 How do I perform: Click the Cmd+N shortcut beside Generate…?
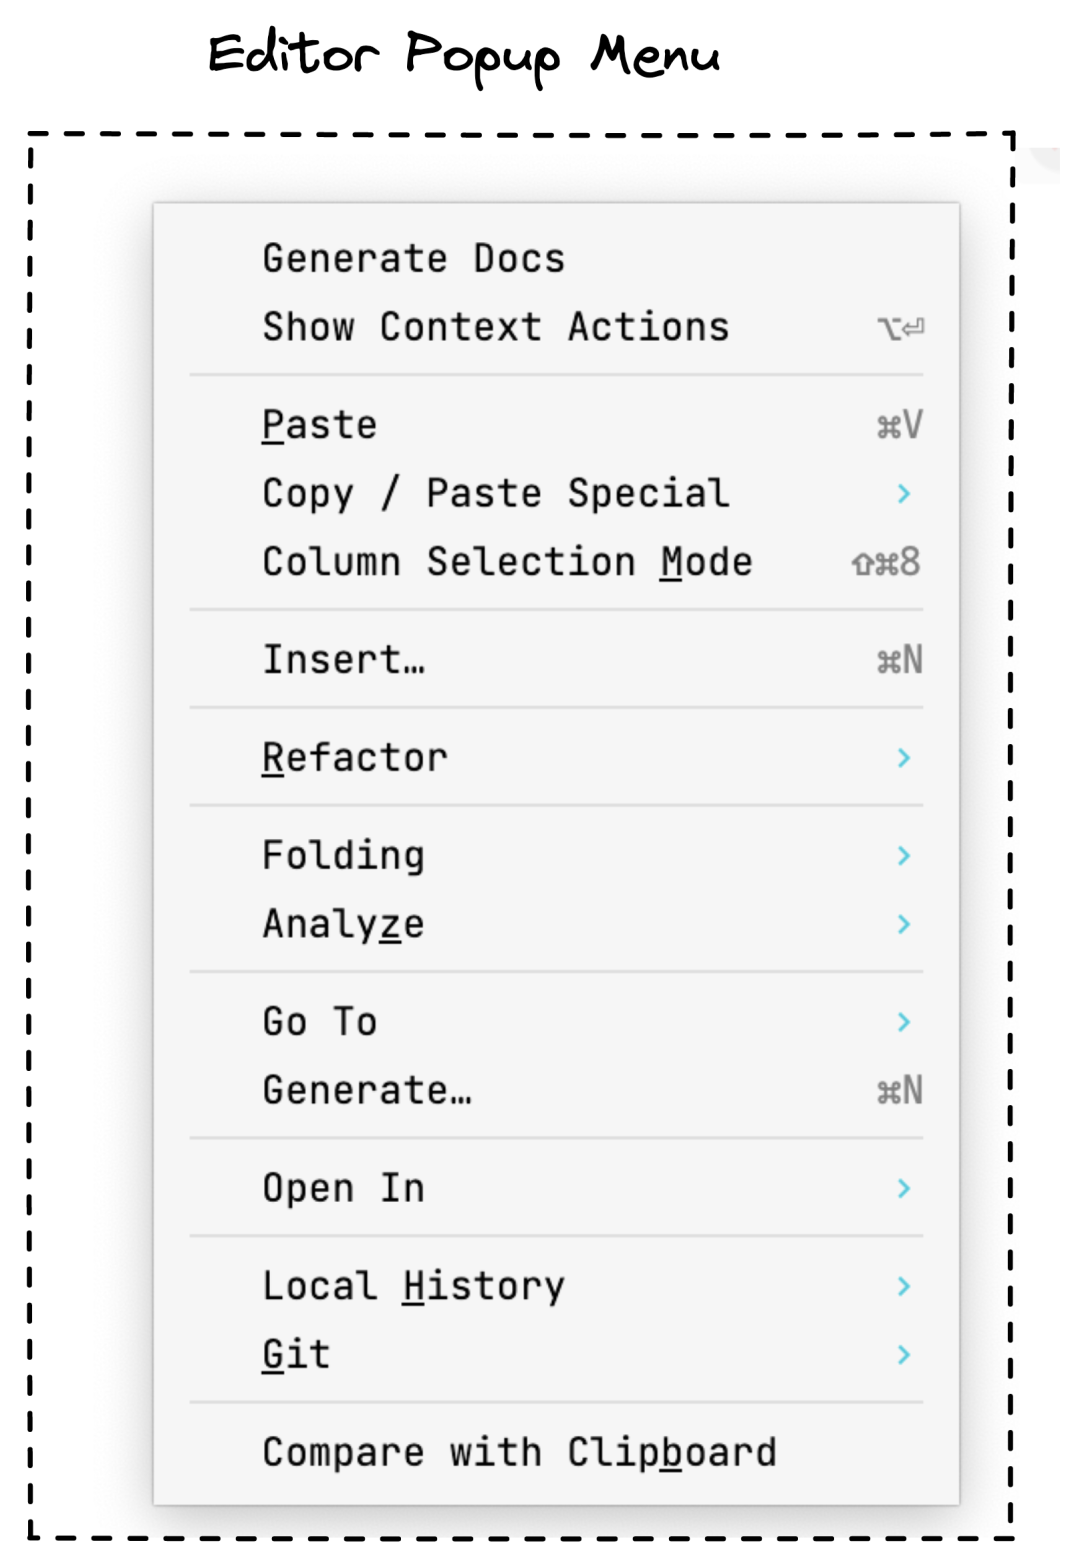click(x=898, y=1089)
